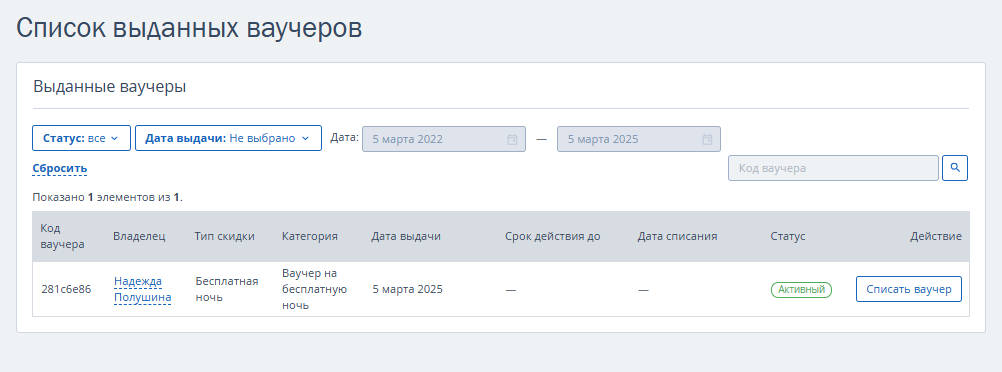Click the Список выданных ваучеров page heading

189,29
